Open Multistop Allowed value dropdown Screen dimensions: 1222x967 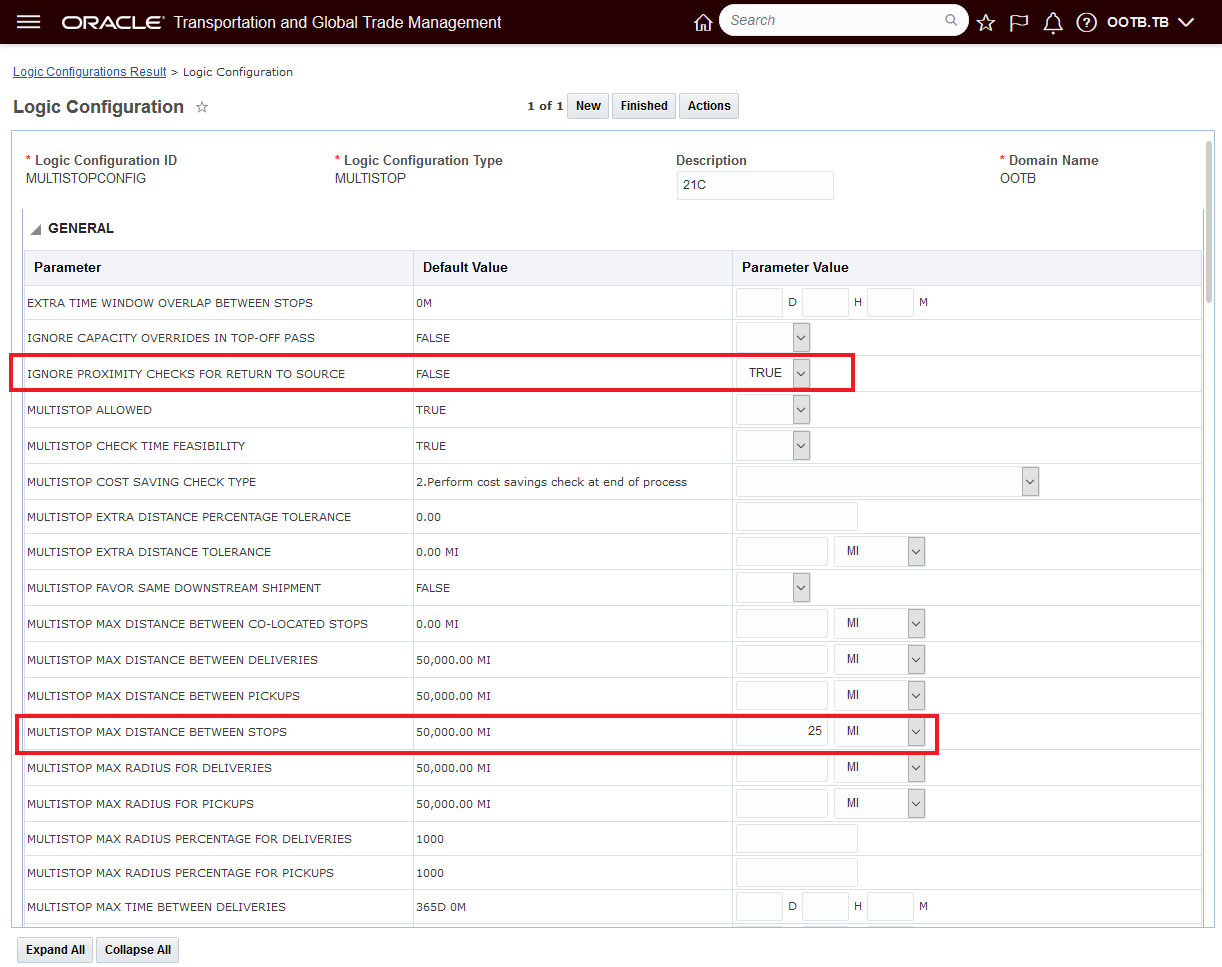click(801, 409)
